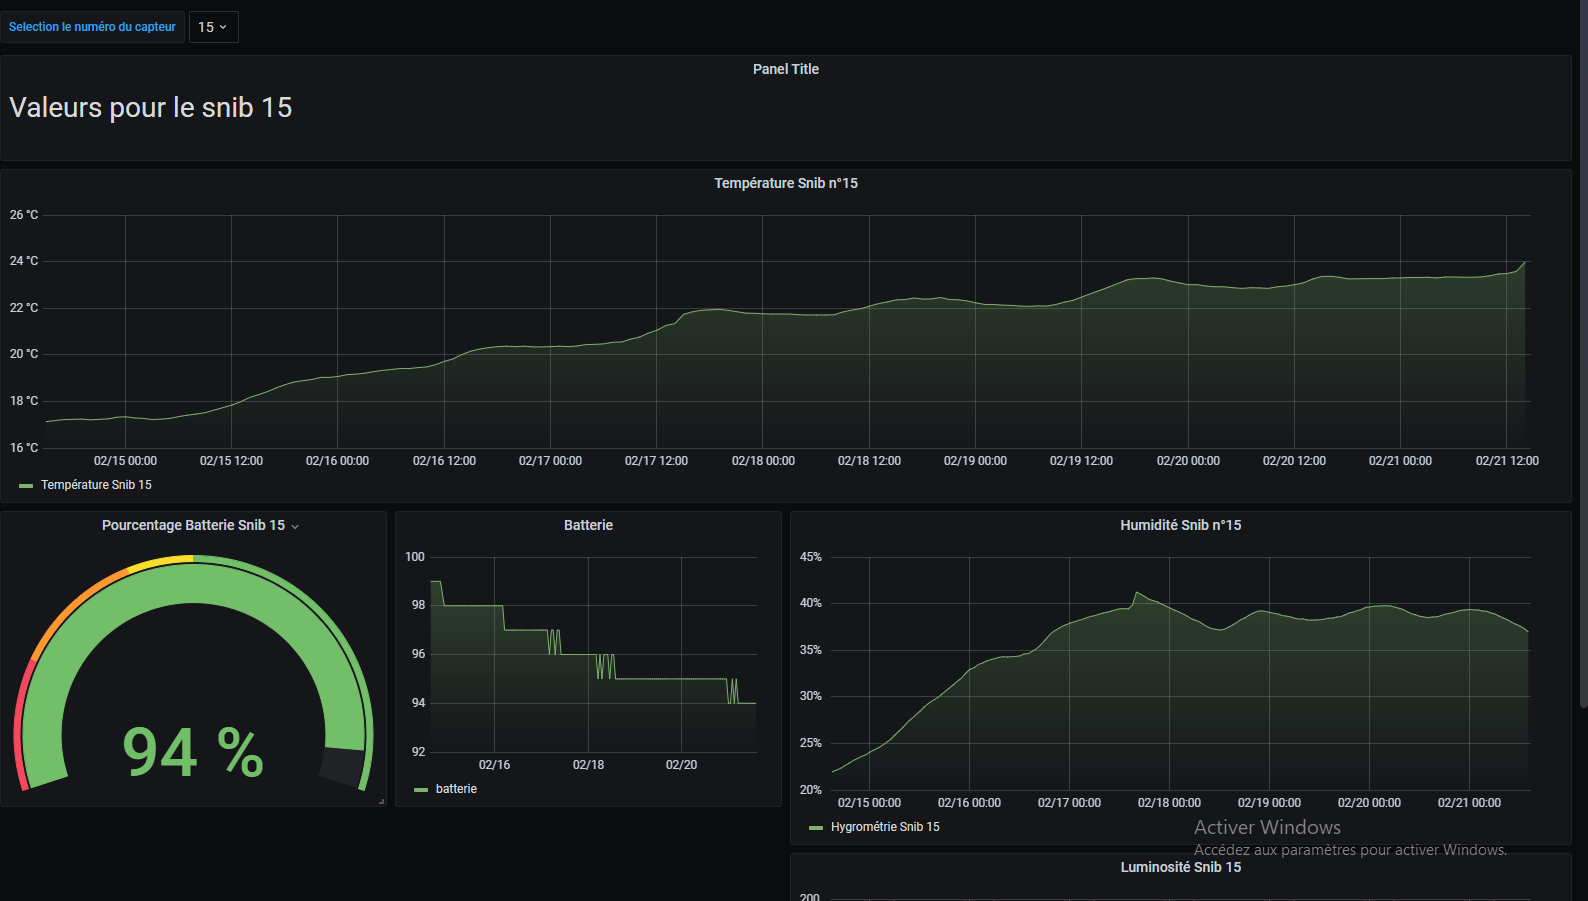The height and width of the screenshot is (901, 1588).
Task: Click the 02/18 00:00 temperature axis label
Action: coord(763,461)
